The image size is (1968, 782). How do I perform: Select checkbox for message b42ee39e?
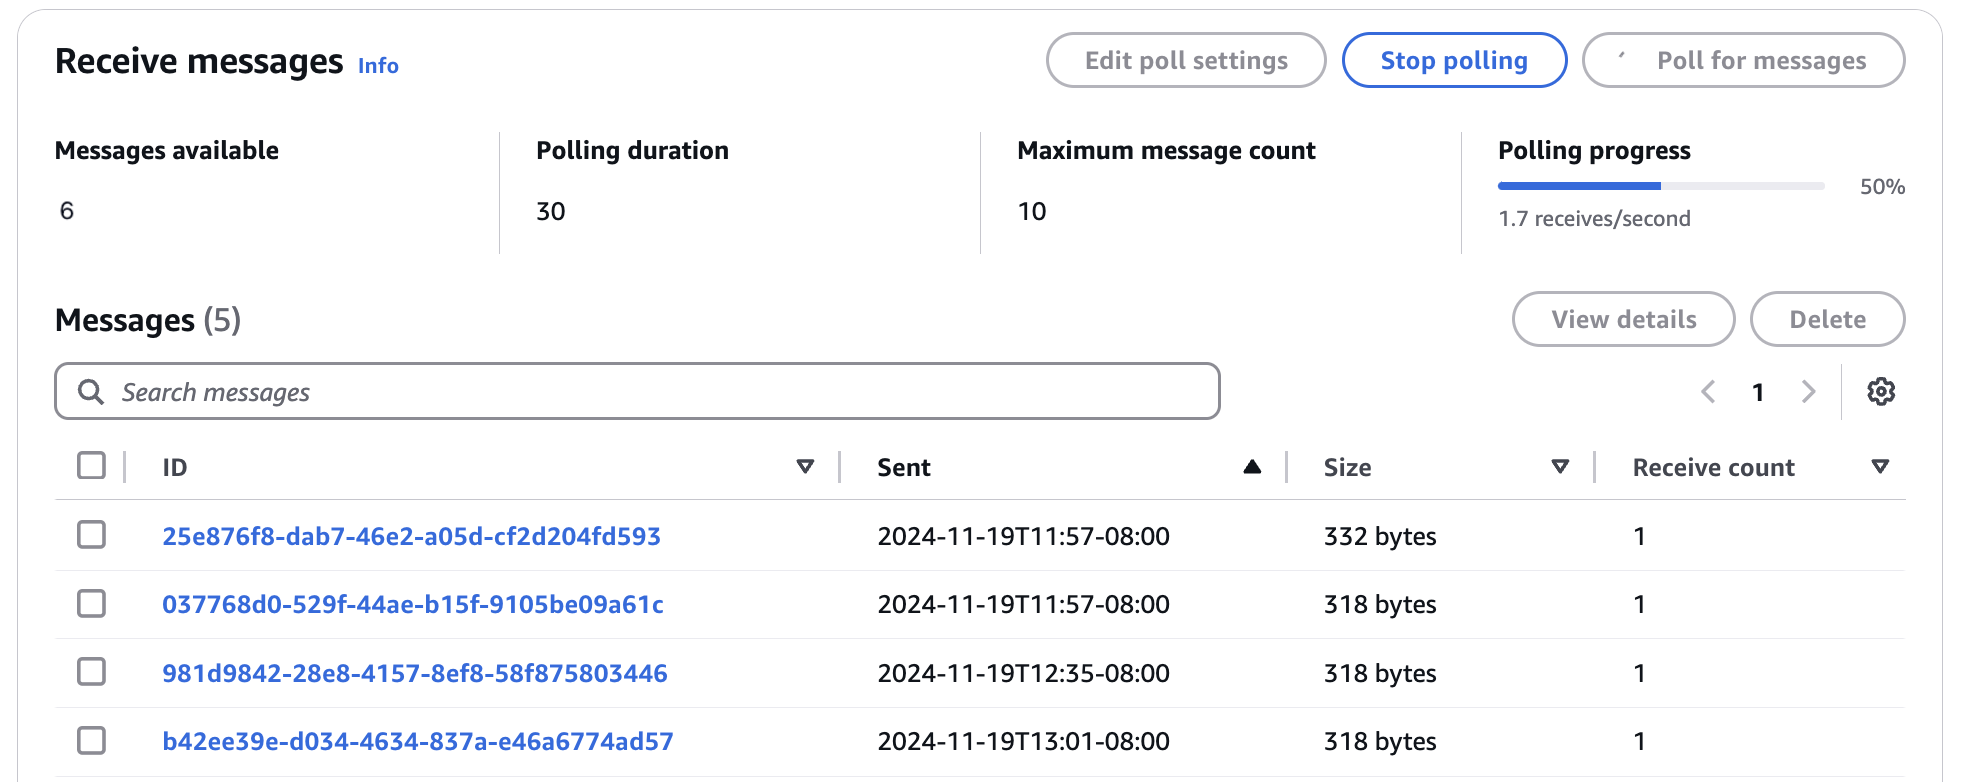(91, 741)
